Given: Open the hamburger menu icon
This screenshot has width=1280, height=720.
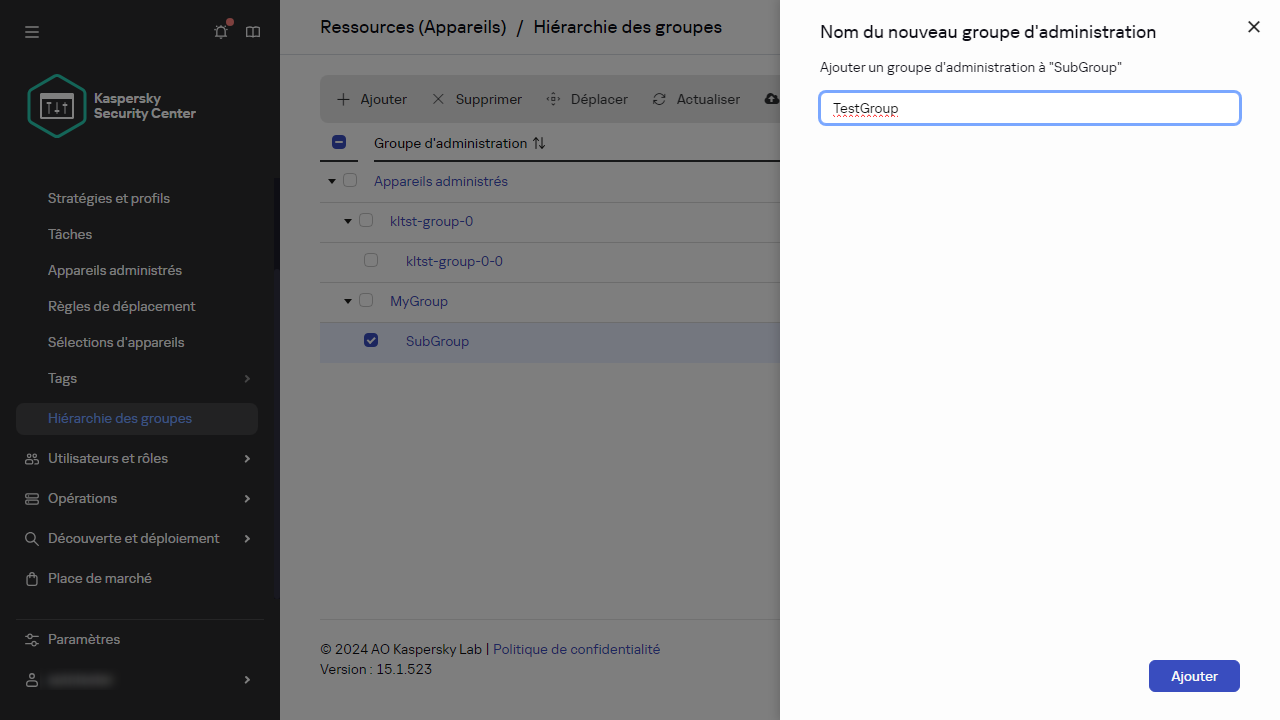Looking at the screenshot, I should pos(32,32).
